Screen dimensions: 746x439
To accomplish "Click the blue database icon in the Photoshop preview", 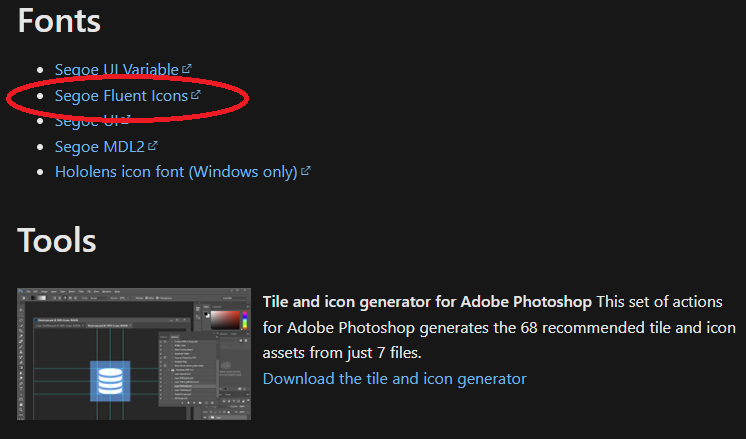I will [110, 381].
